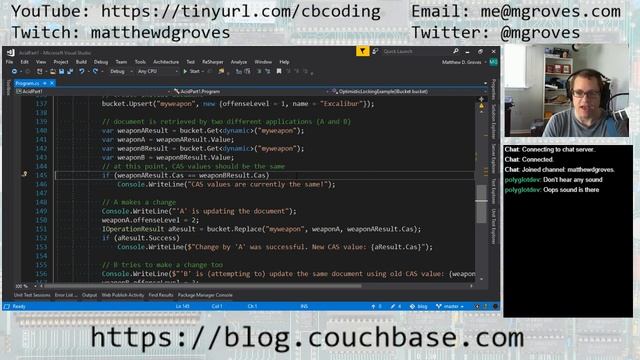Open the master branch dropdown in status bar
Image resolution: width=640 pixels, height=360 pixels.
pos(450,306)
